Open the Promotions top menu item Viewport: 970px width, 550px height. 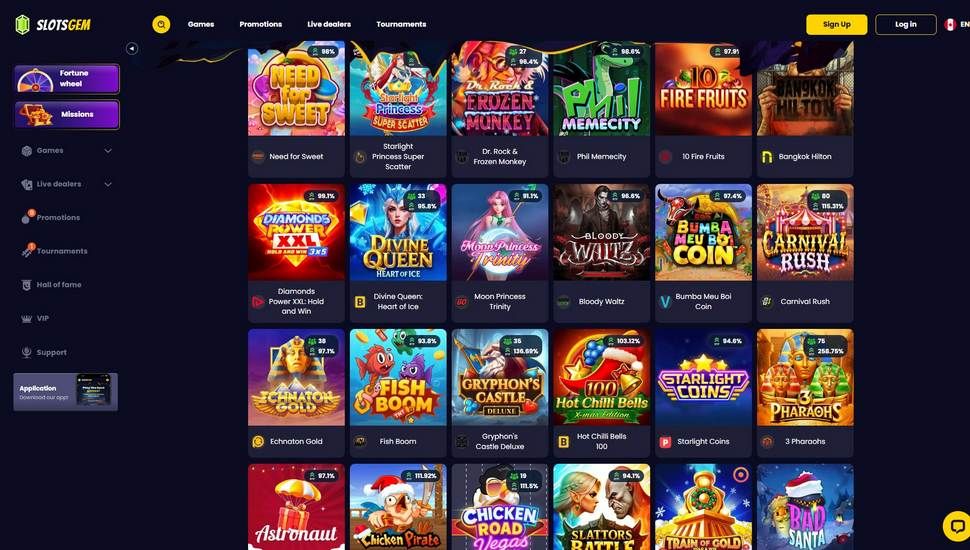click(x=260, y=24)
